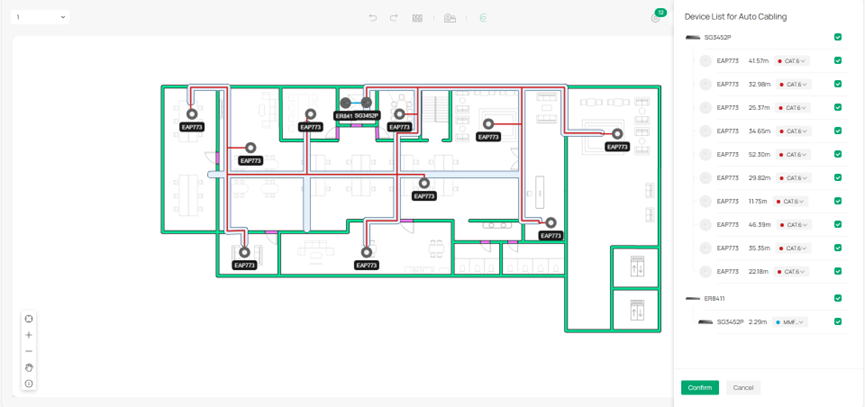Select the hand pan tool
865x407 pixels.
[x=29, y=367]
